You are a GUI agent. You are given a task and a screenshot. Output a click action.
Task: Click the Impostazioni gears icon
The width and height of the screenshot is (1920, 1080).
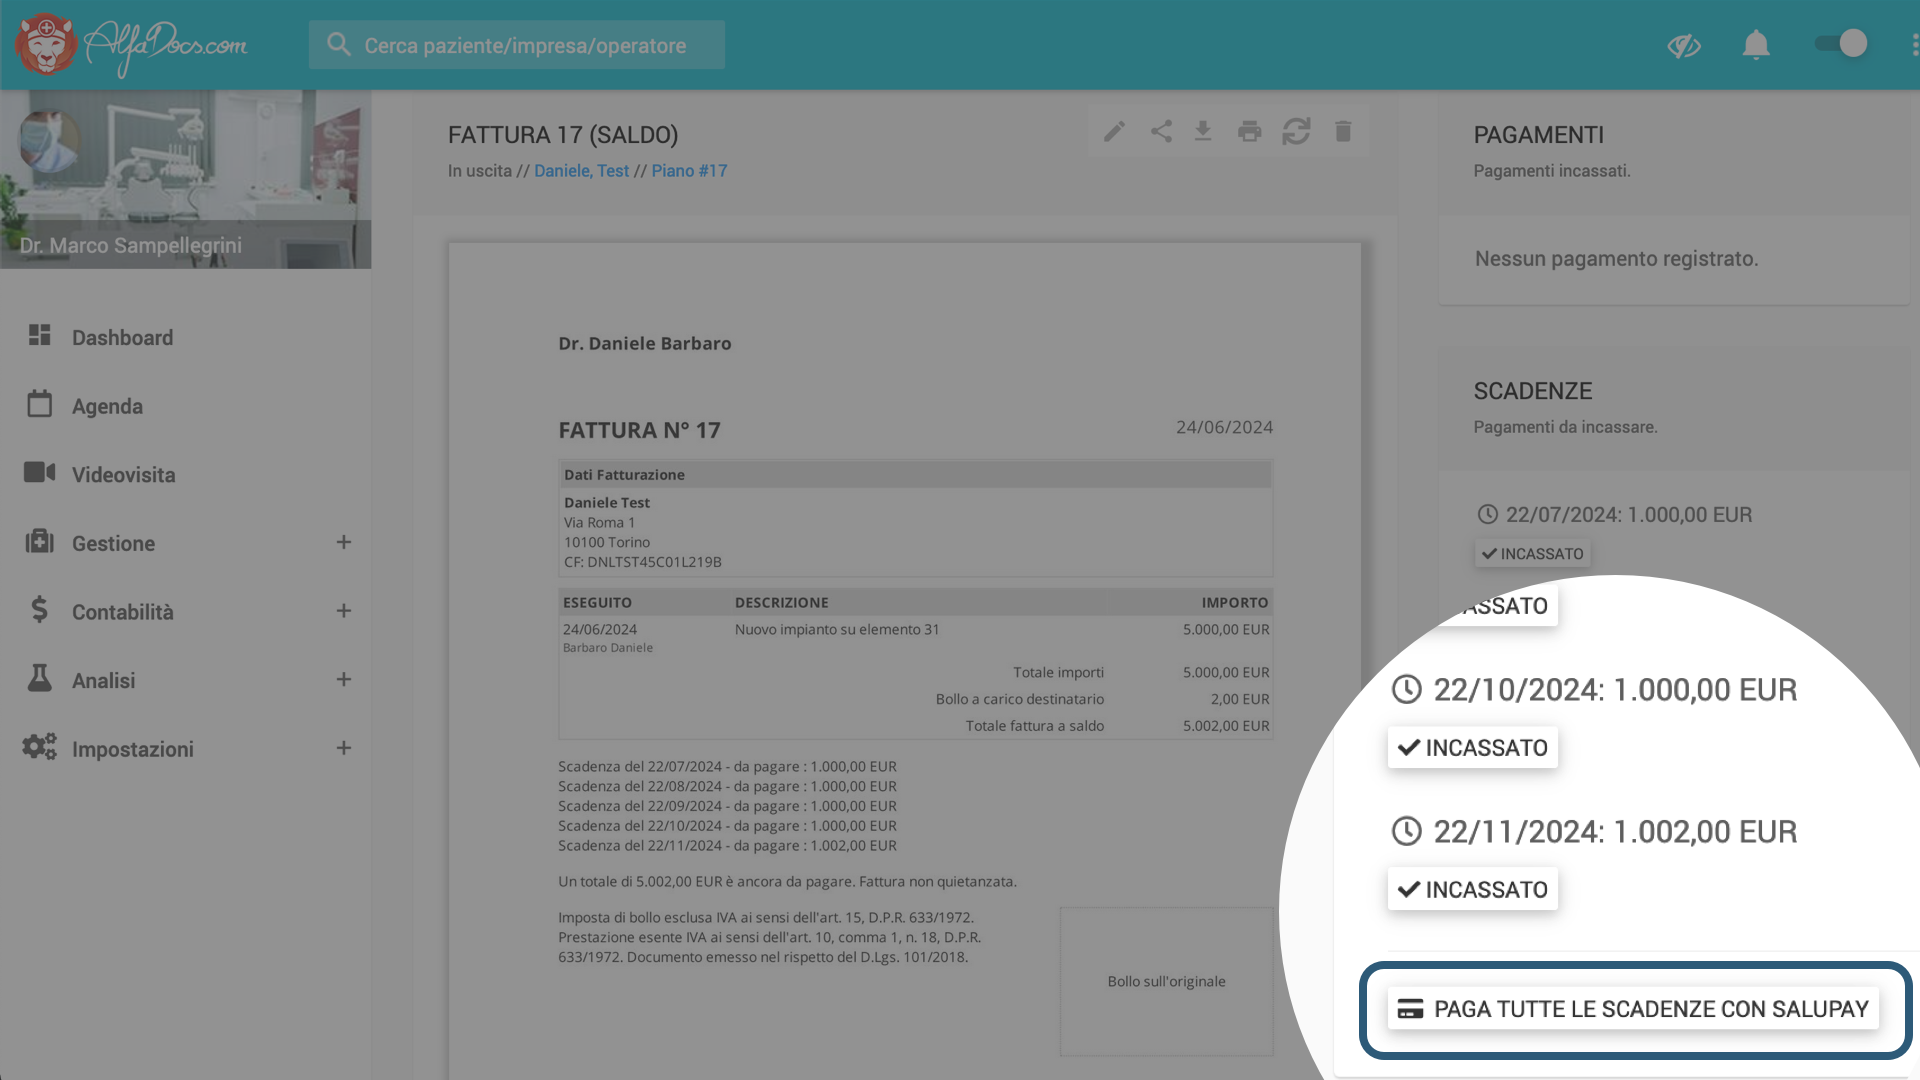(x=39, y=746)
